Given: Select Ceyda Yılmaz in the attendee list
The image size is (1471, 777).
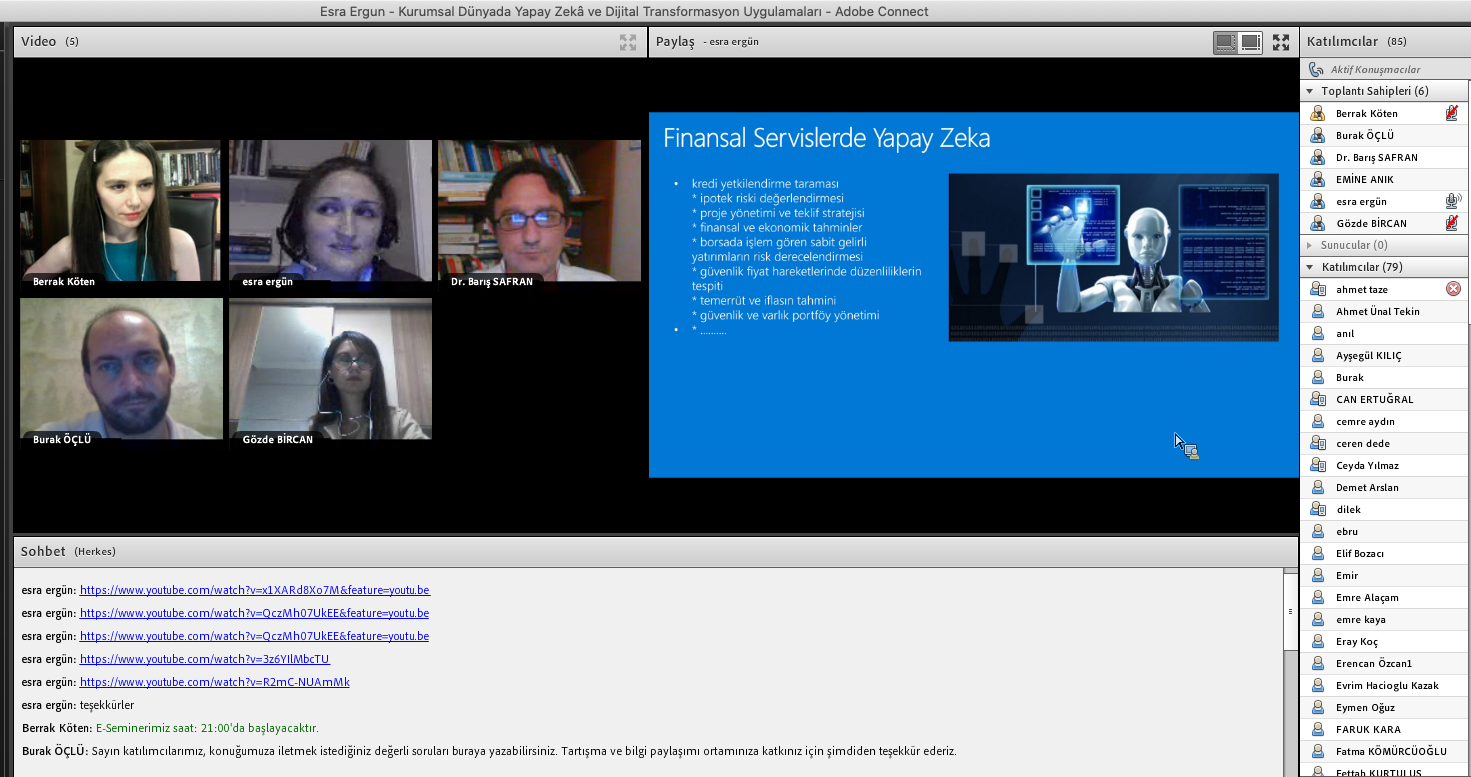Looking at the screenshot, I should pos(1367,465).
